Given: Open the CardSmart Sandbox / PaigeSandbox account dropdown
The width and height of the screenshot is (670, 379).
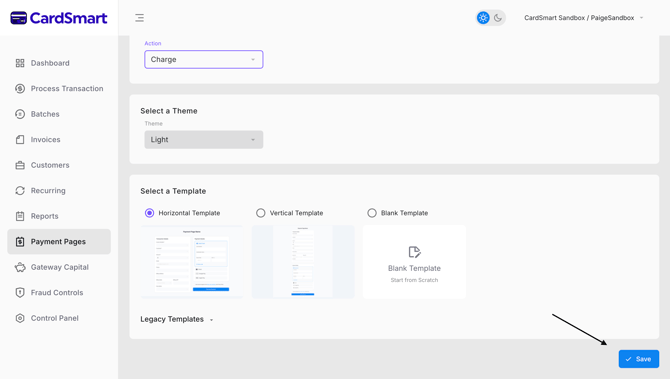Looking at the screenshot, I should (x=583, y=18).
